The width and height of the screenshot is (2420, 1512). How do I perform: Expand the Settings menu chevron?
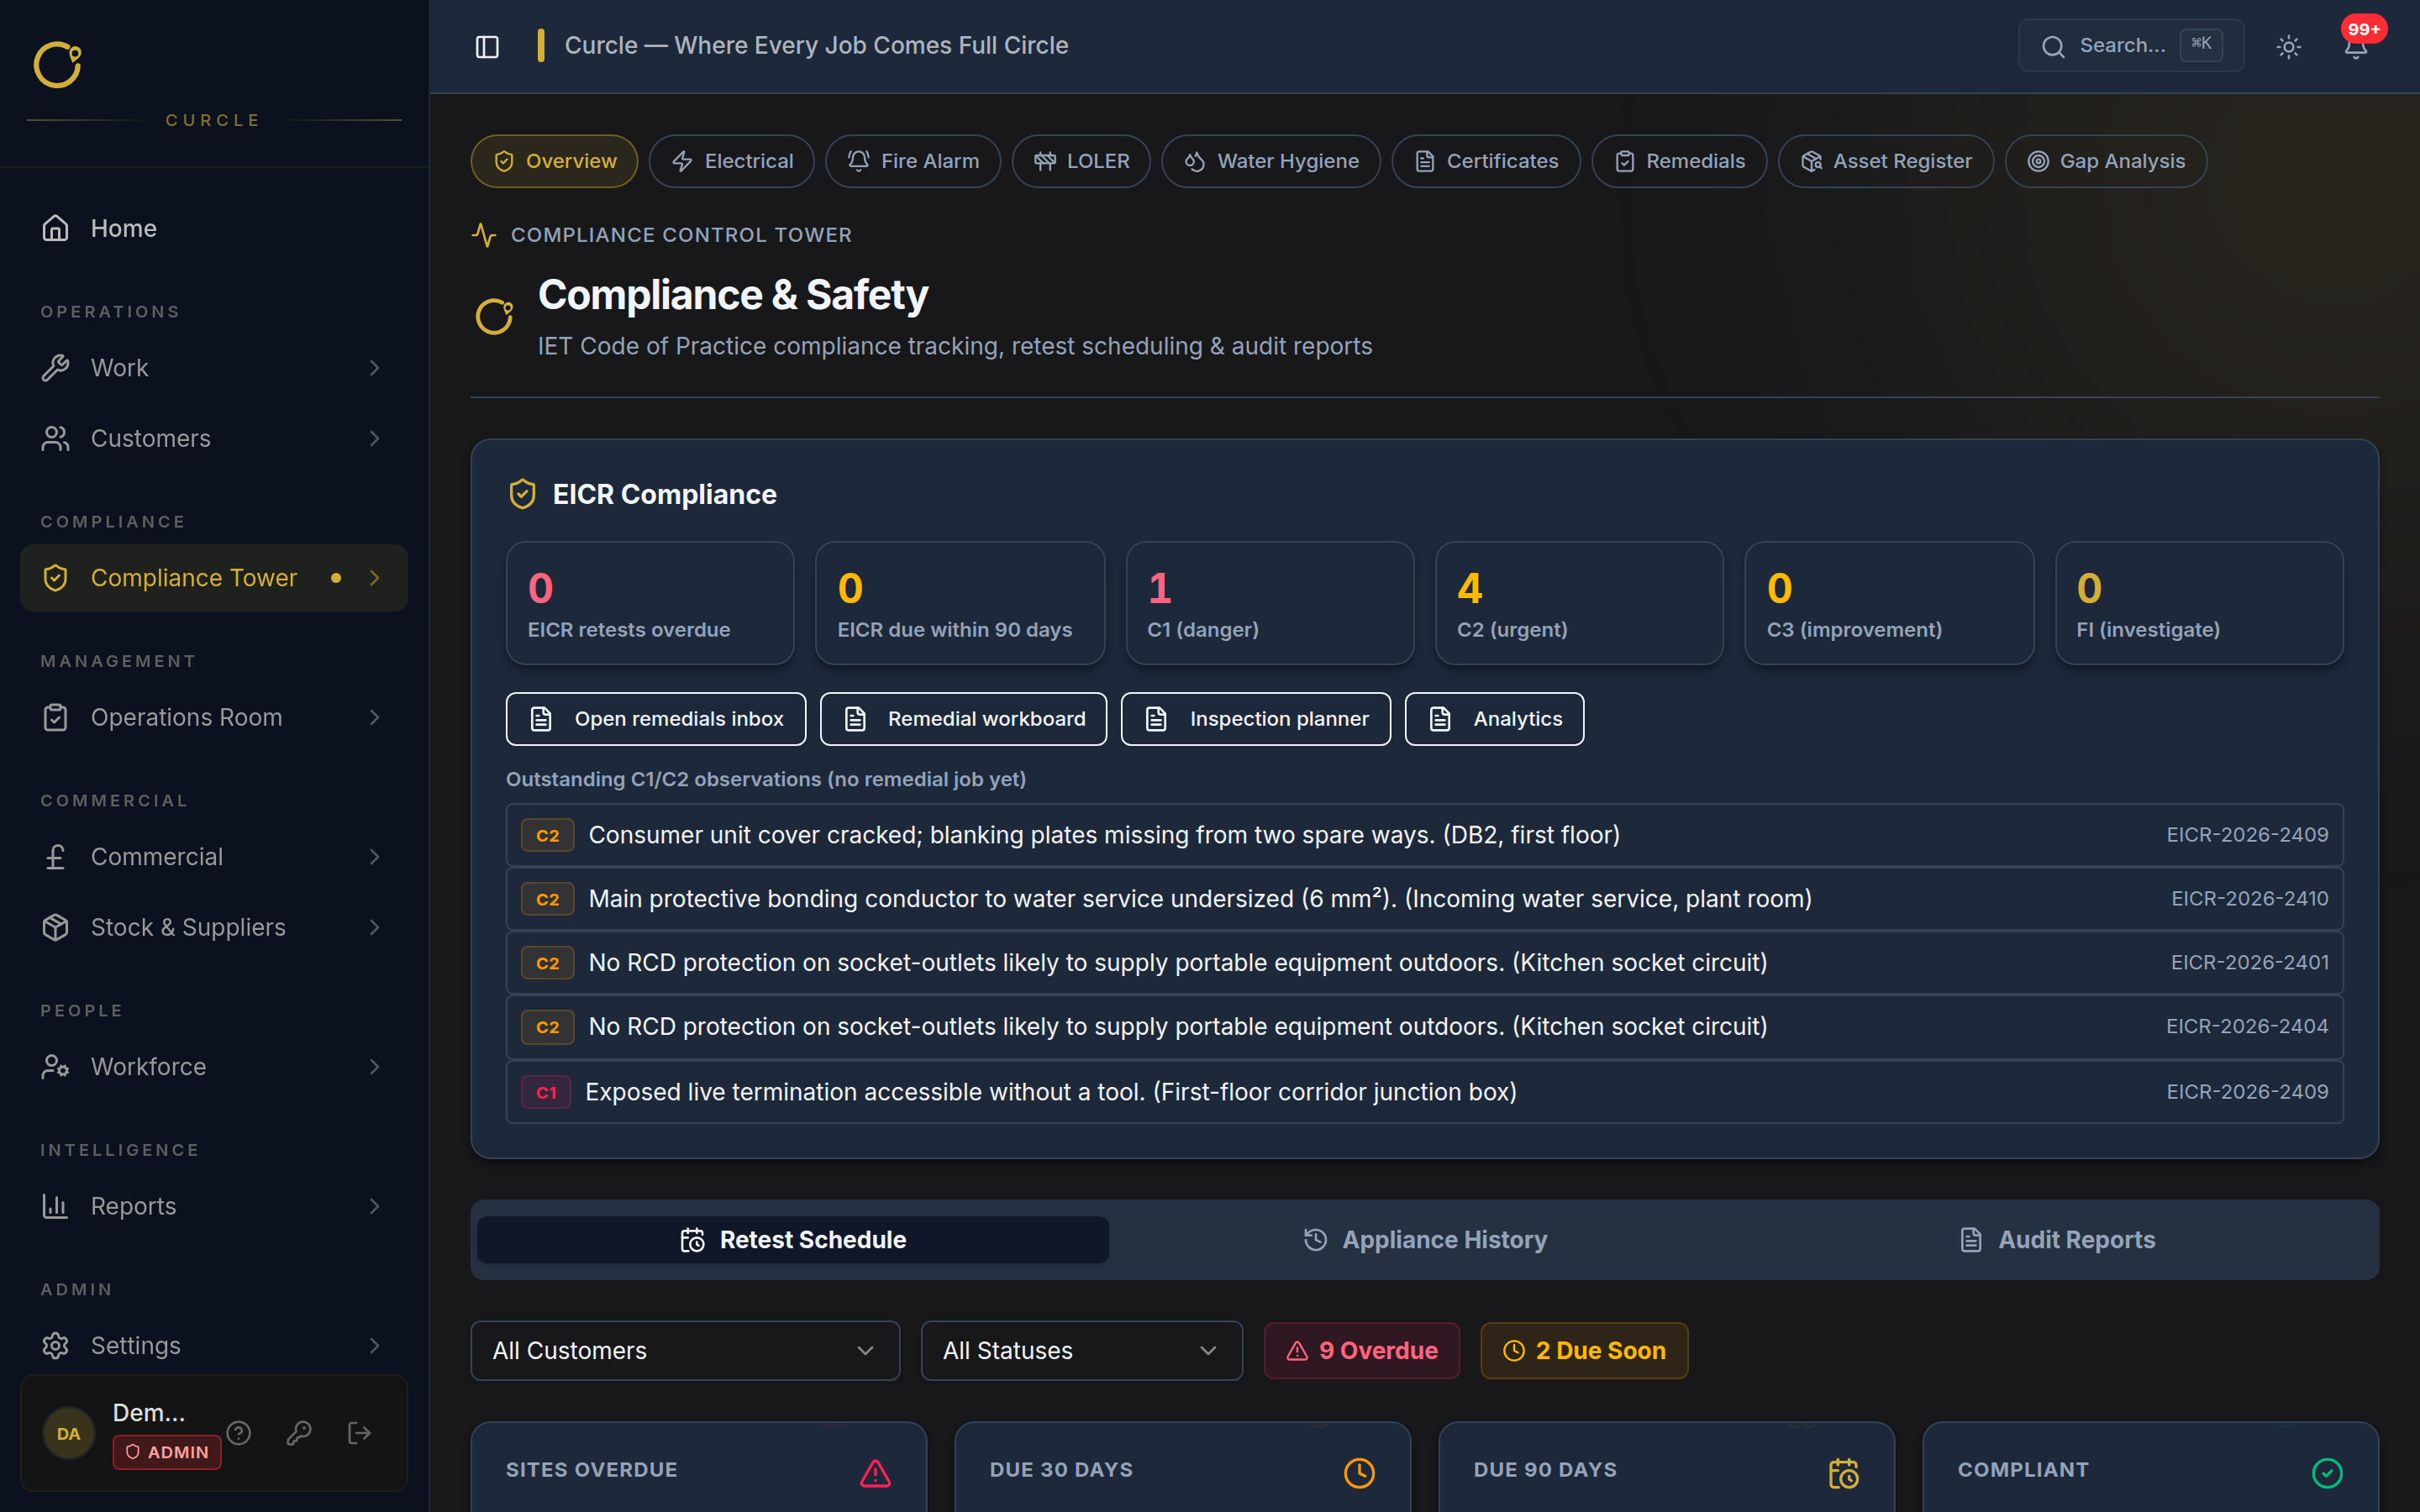(375, 1346)
